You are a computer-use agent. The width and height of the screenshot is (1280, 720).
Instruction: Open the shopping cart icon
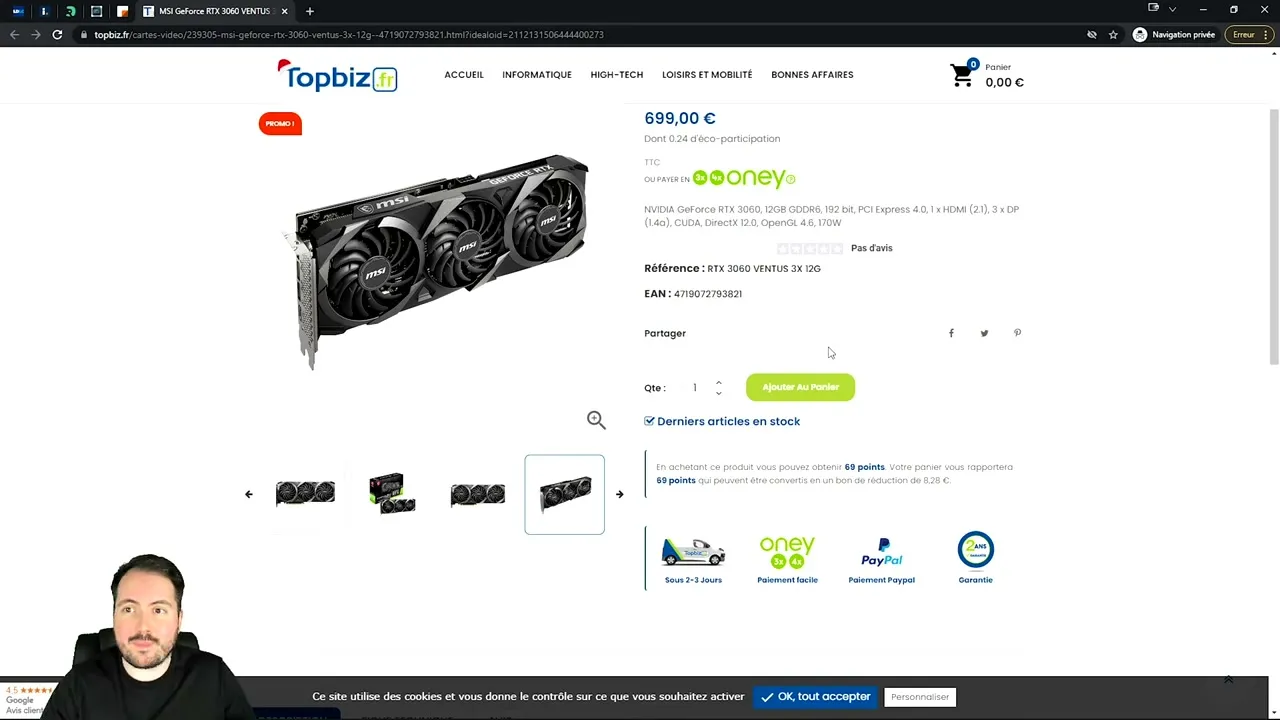962,75
